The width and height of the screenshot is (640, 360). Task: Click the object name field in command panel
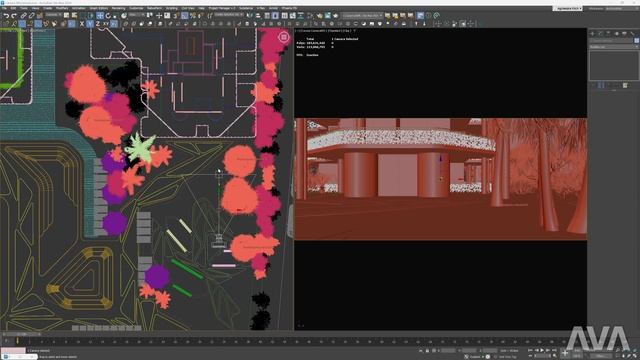611,40
